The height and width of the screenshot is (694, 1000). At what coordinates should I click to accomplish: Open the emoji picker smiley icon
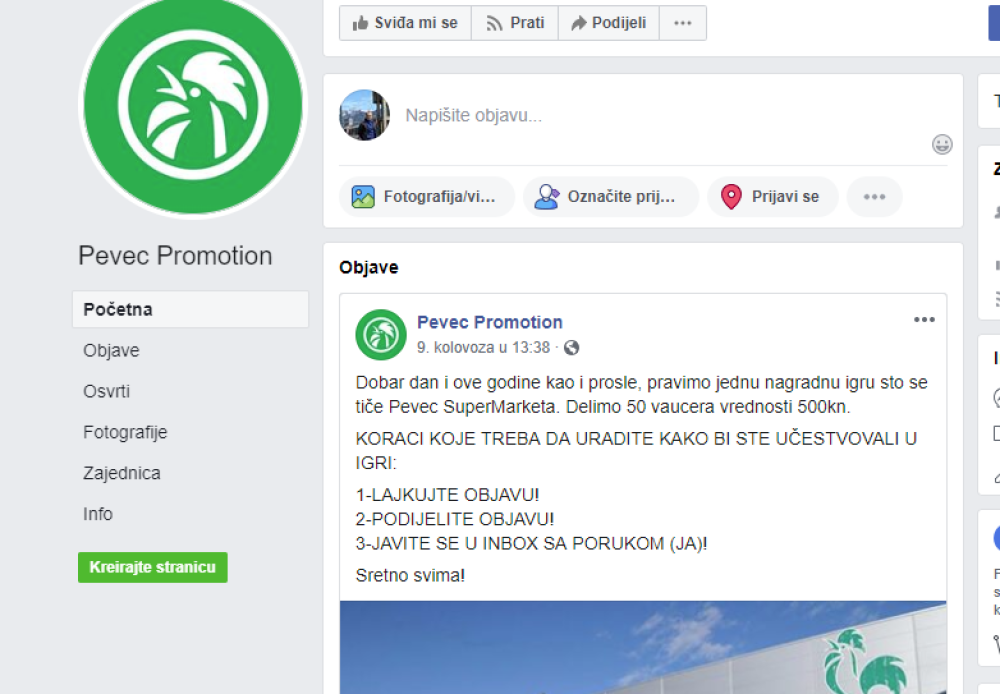(942, 145)
